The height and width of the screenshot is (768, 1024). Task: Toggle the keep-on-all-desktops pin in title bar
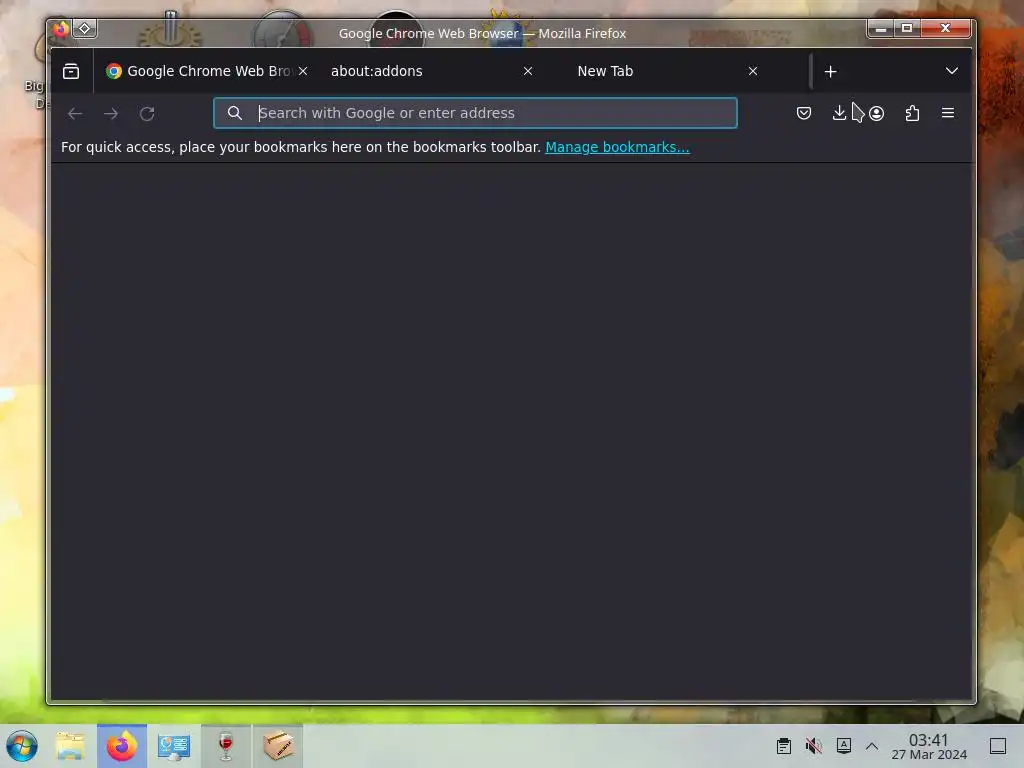tap(85, 29)
